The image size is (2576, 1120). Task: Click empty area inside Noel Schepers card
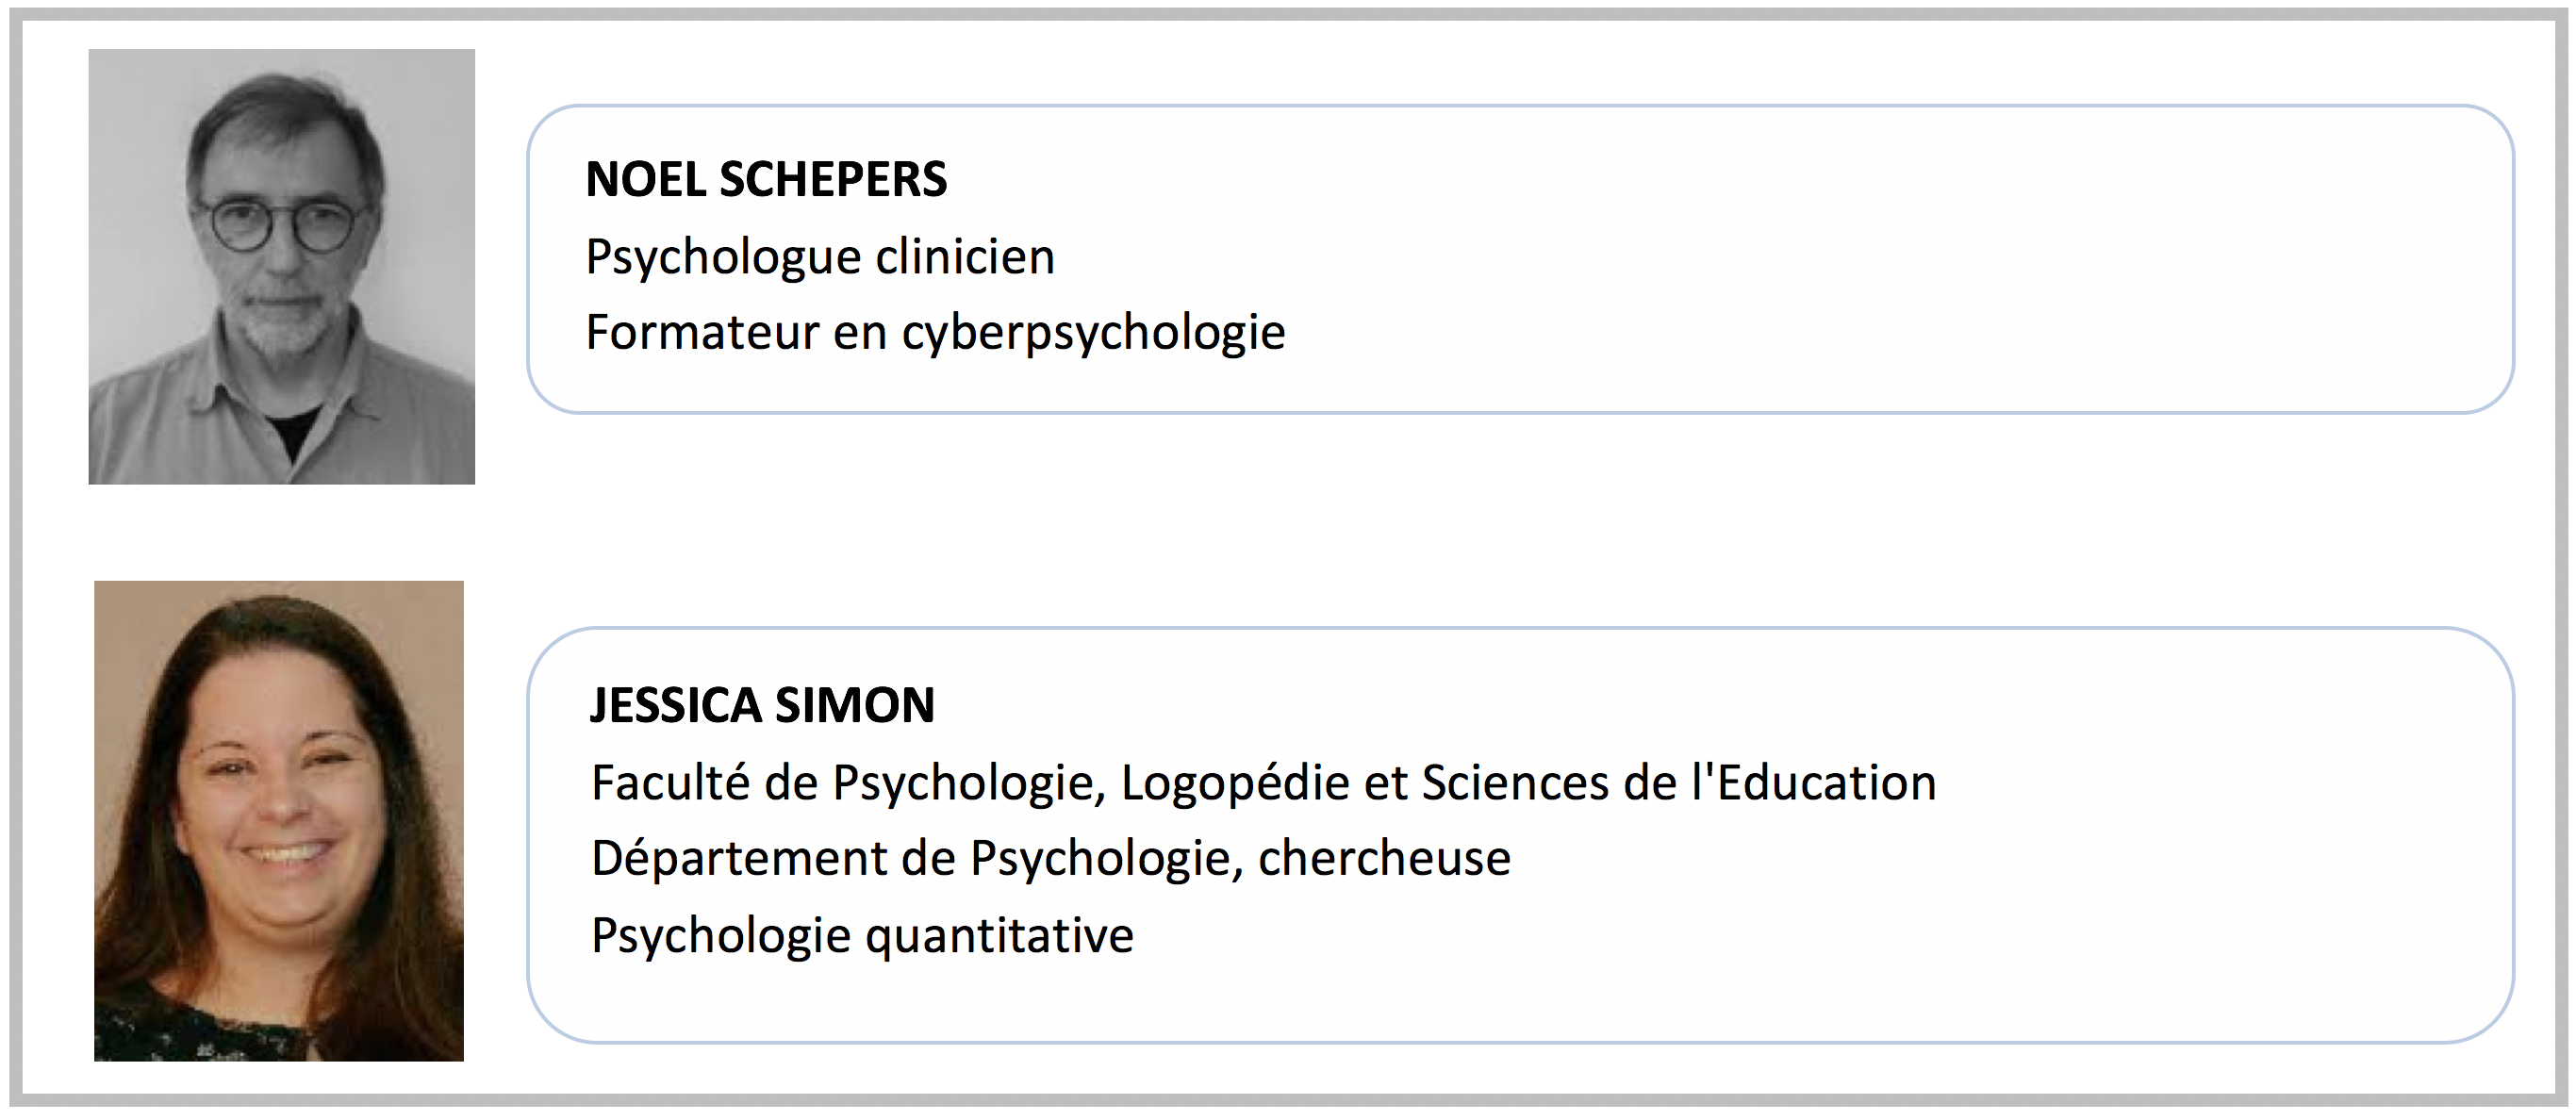[x=1900, y=260]
